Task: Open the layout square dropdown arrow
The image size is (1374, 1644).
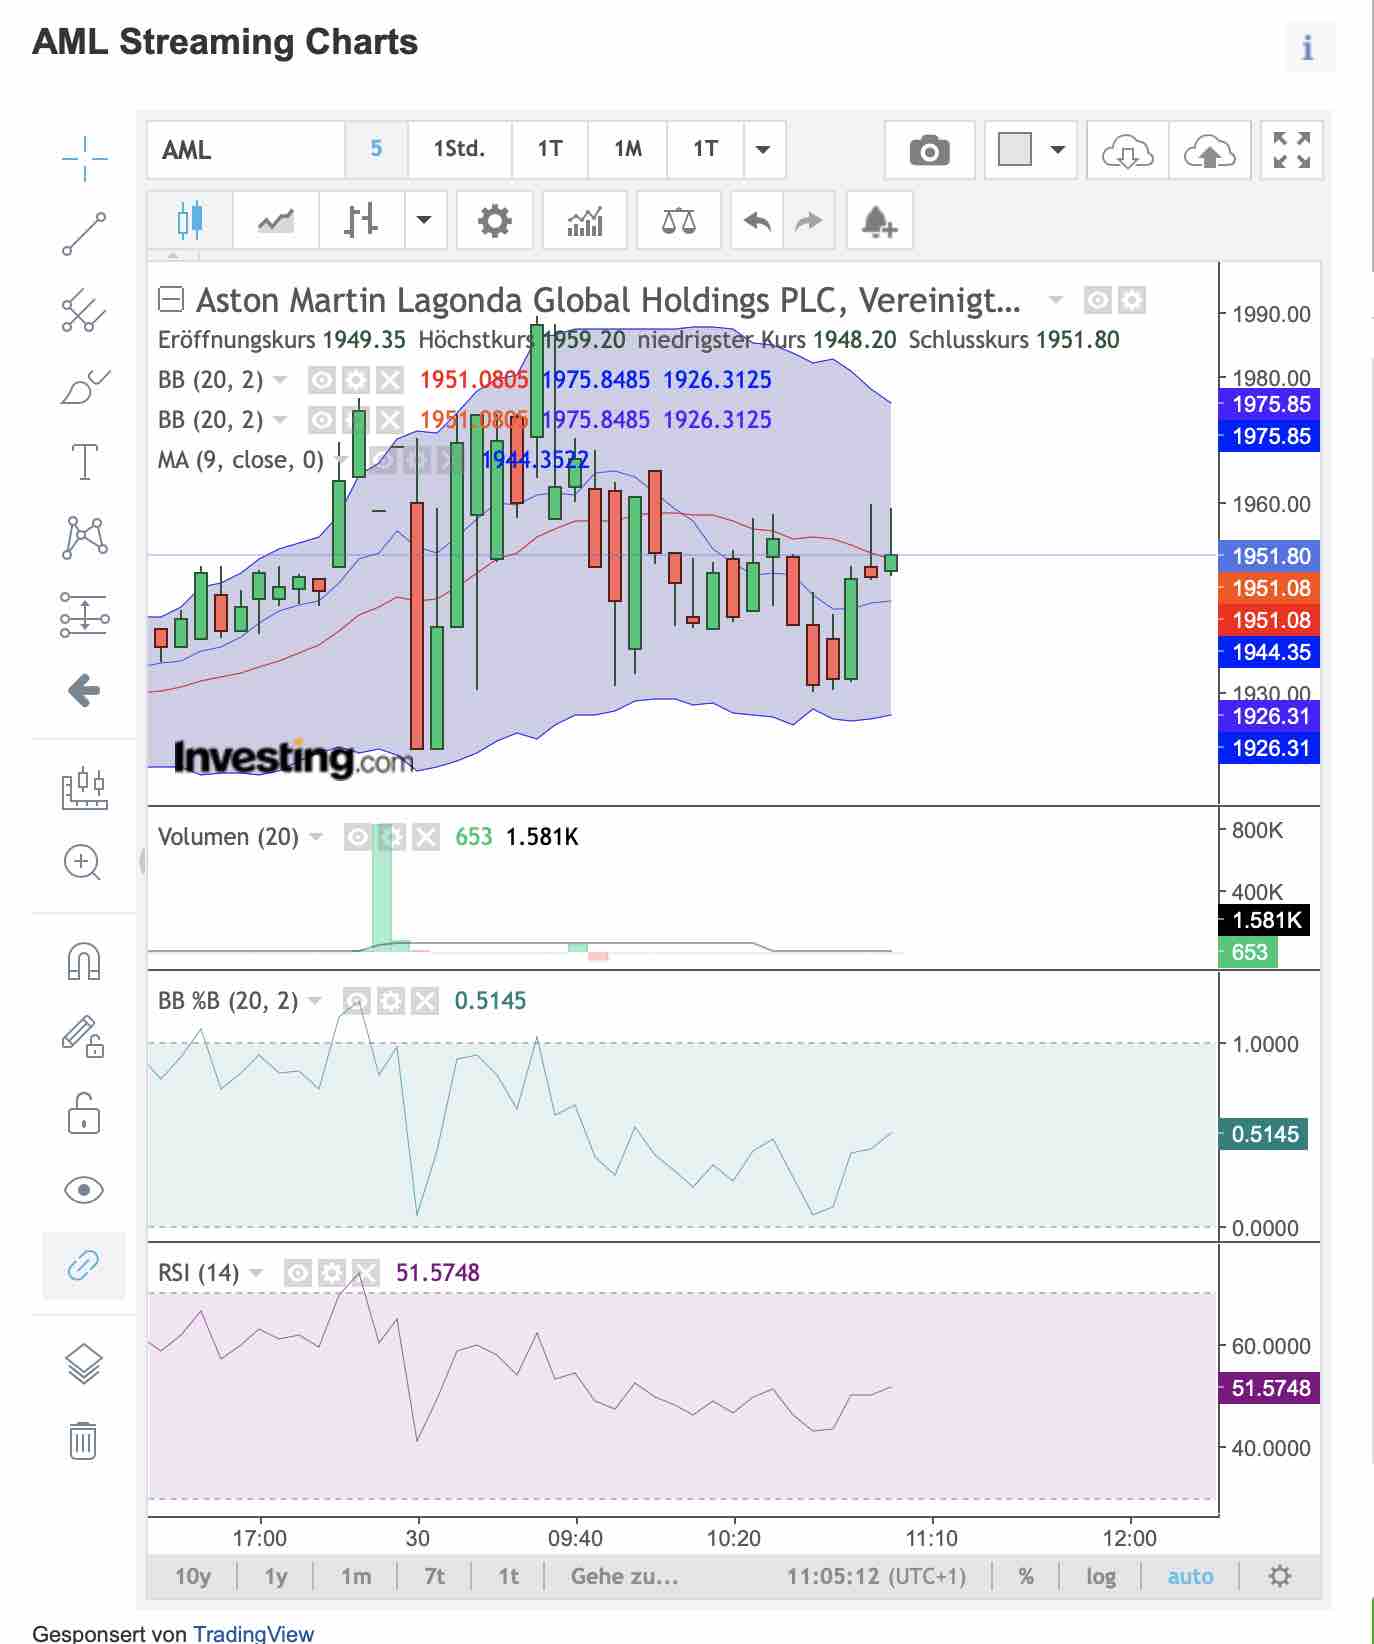Action: click(1057, 150)
